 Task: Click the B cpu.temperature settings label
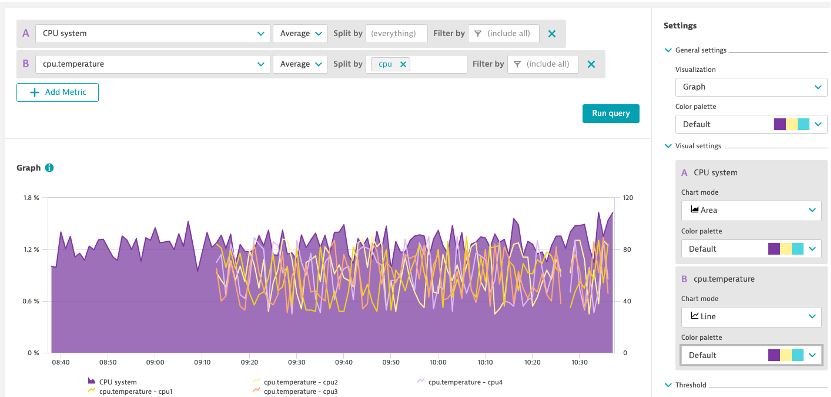[718, 279]
